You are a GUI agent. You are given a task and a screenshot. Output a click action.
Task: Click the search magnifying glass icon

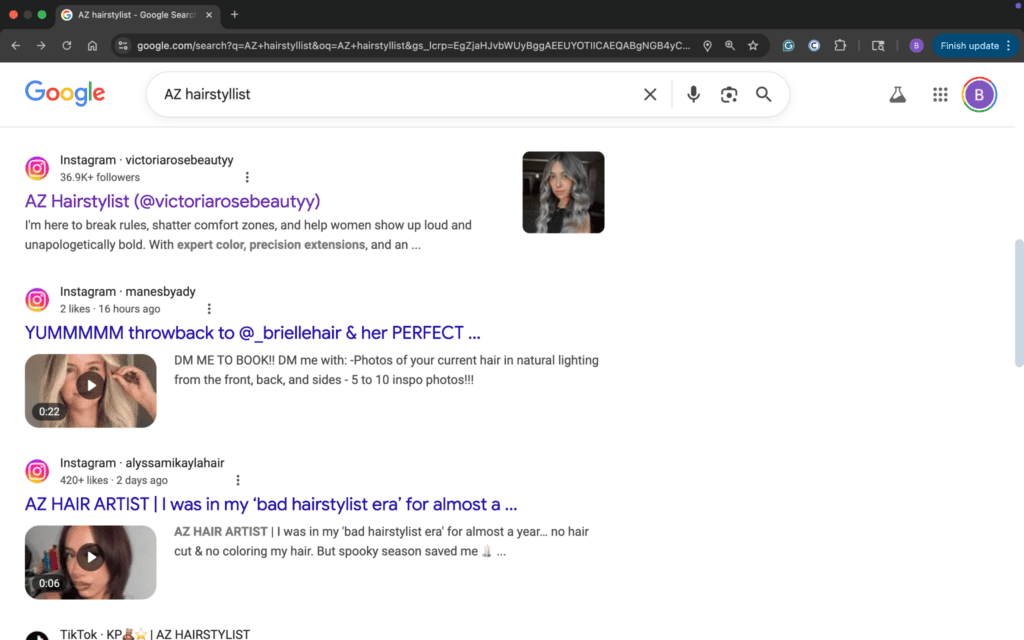point(763,94)
